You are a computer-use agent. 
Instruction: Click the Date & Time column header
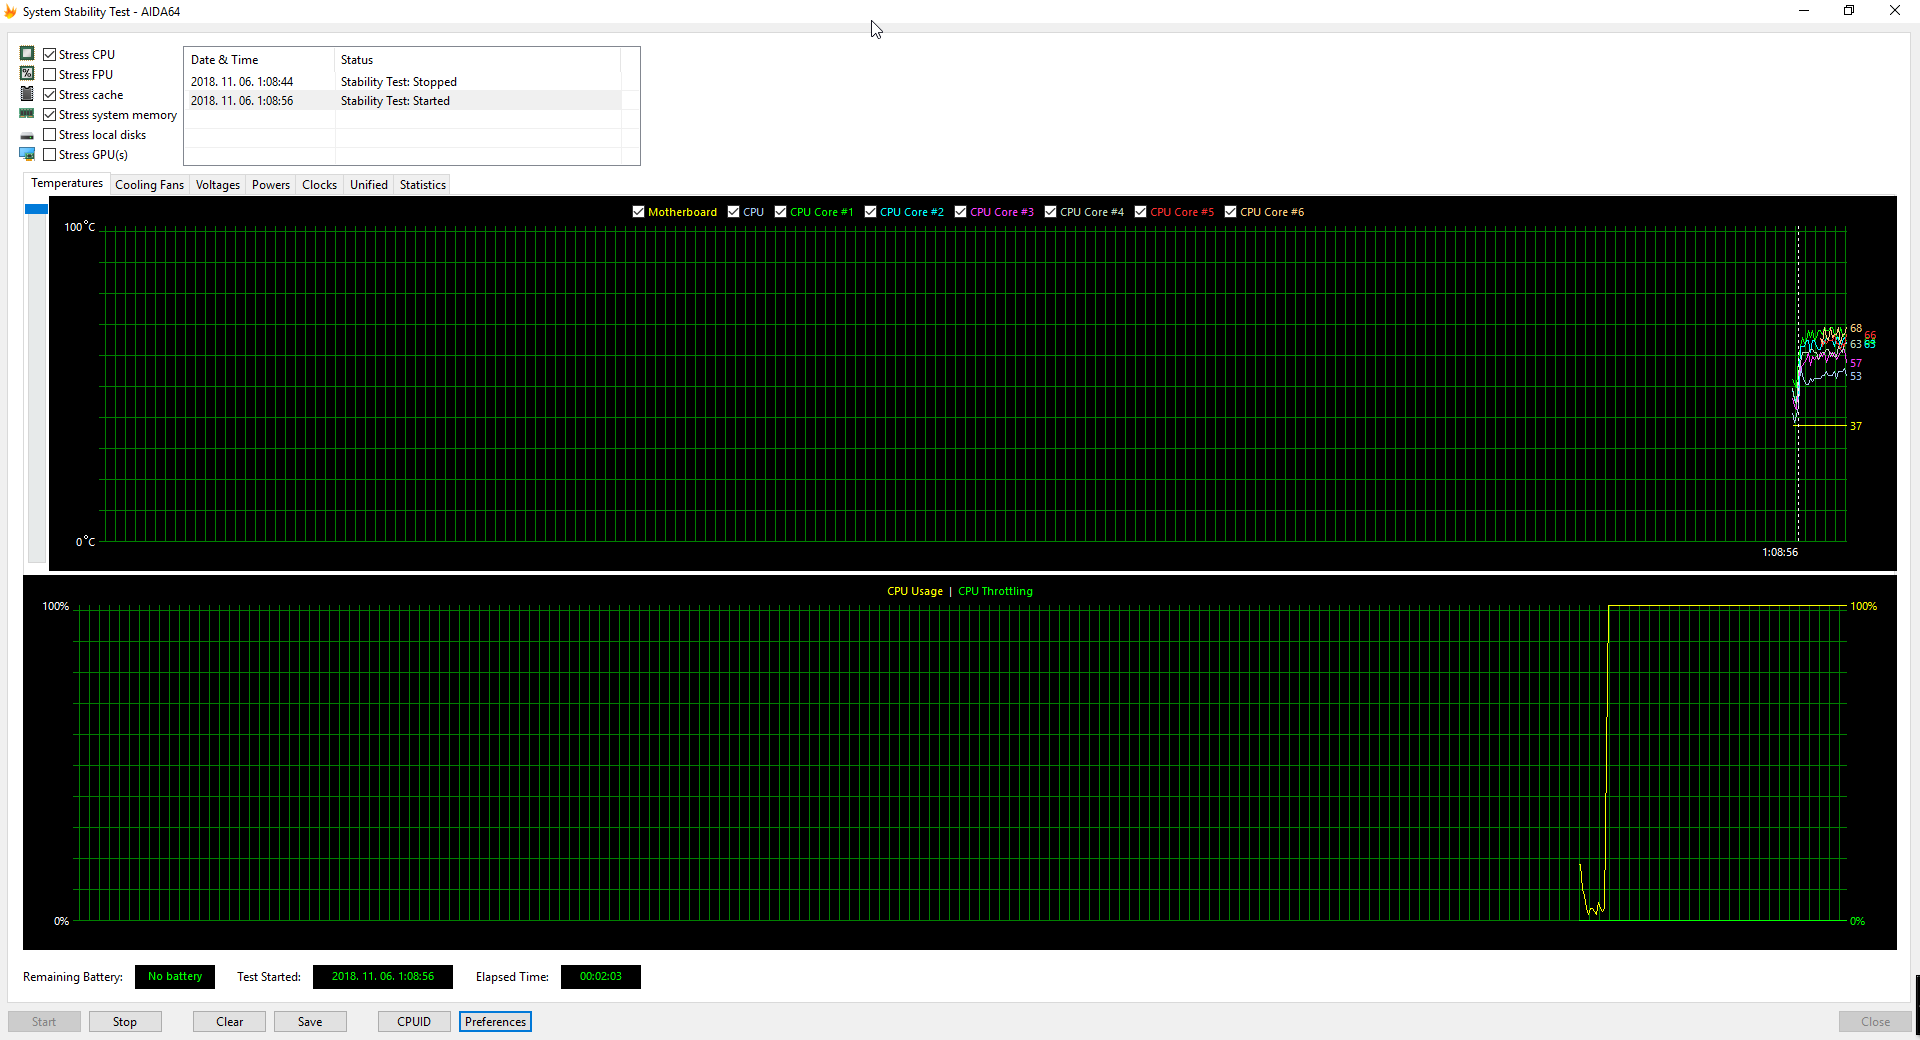click(x=260, y=60)
